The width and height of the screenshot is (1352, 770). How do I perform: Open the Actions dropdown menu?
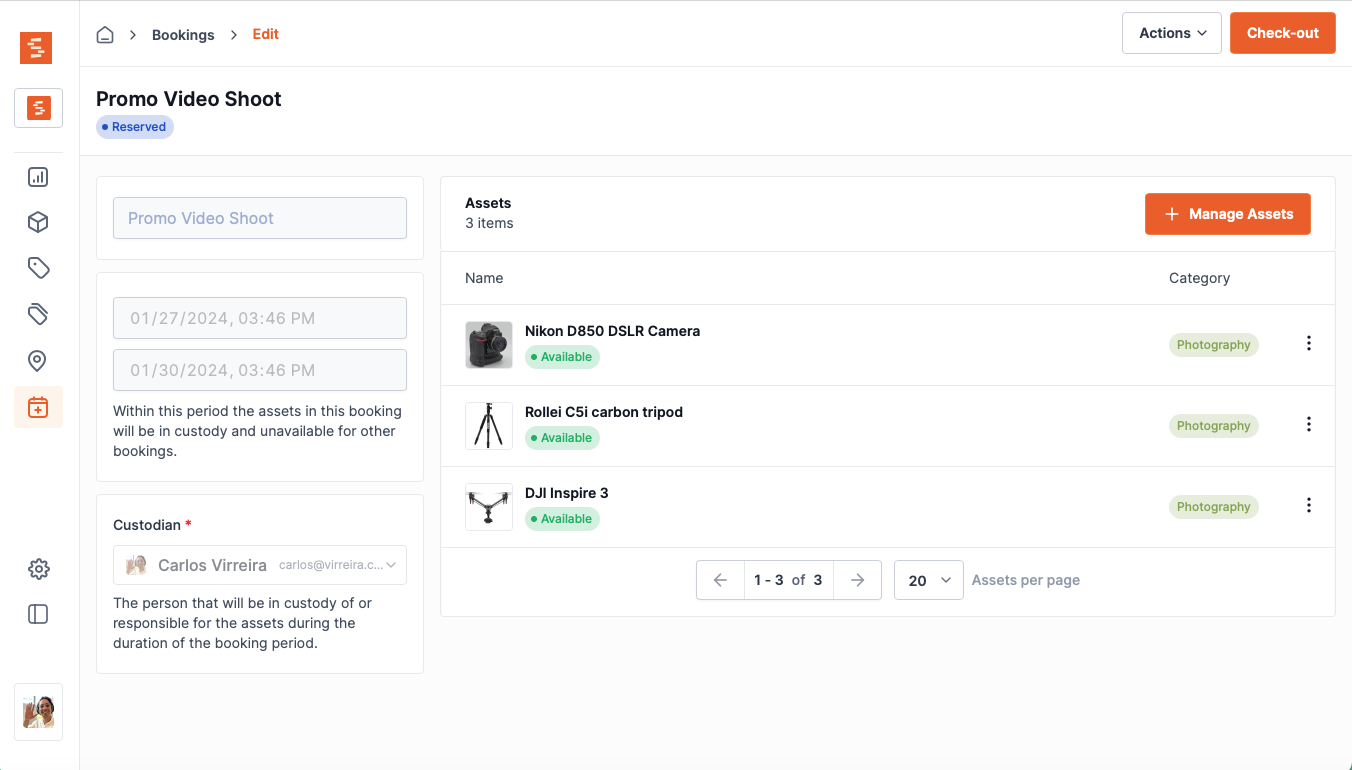pos(1172,33)
